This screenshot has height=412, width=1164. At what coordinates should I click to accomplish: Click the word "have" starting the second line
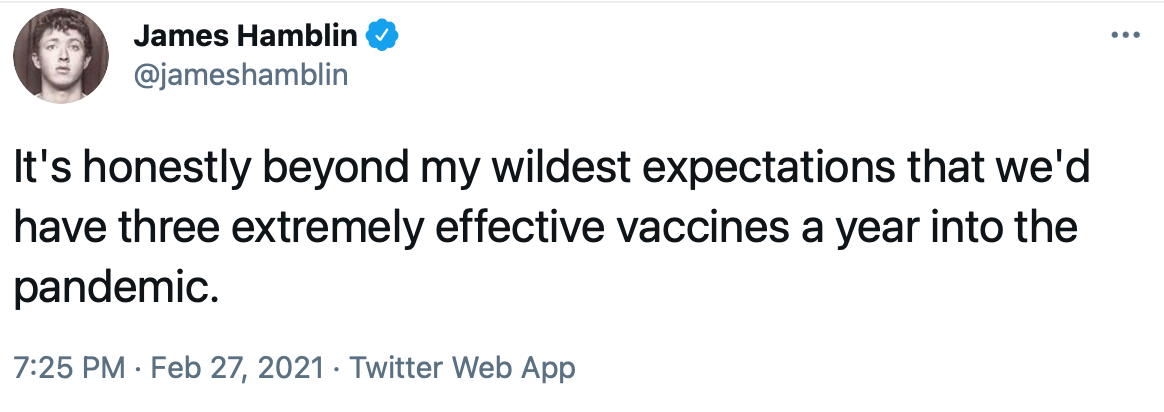point(57,228)
